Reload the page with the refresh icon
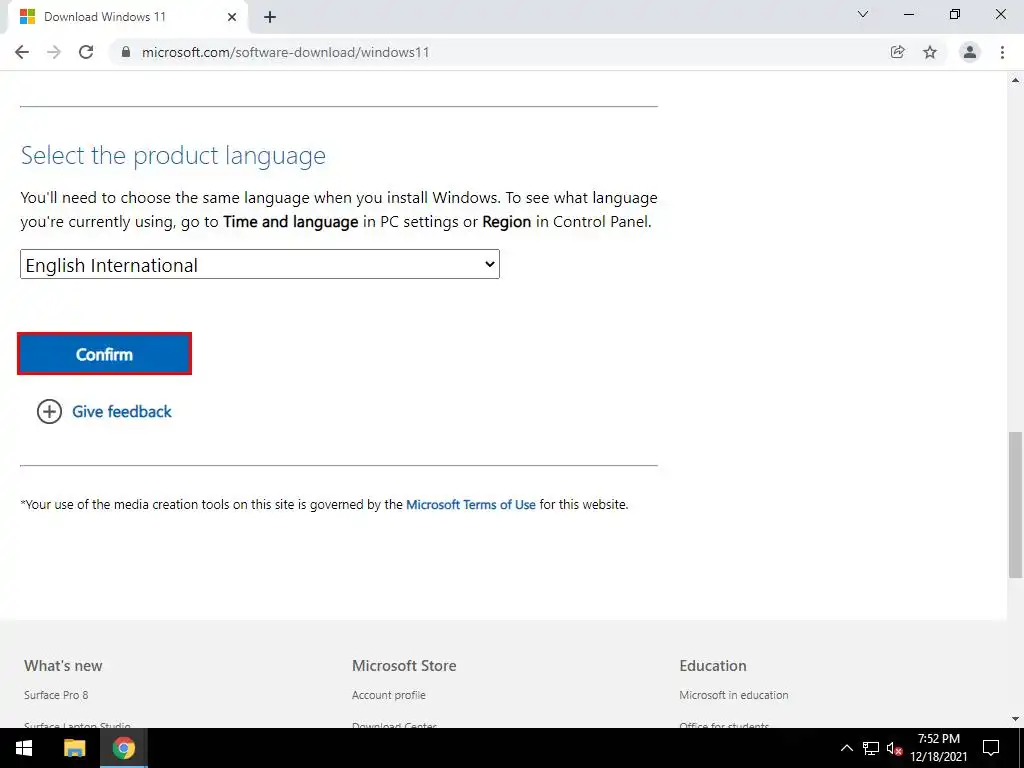This screenshot has height=768, width=1024. (86, 52)
